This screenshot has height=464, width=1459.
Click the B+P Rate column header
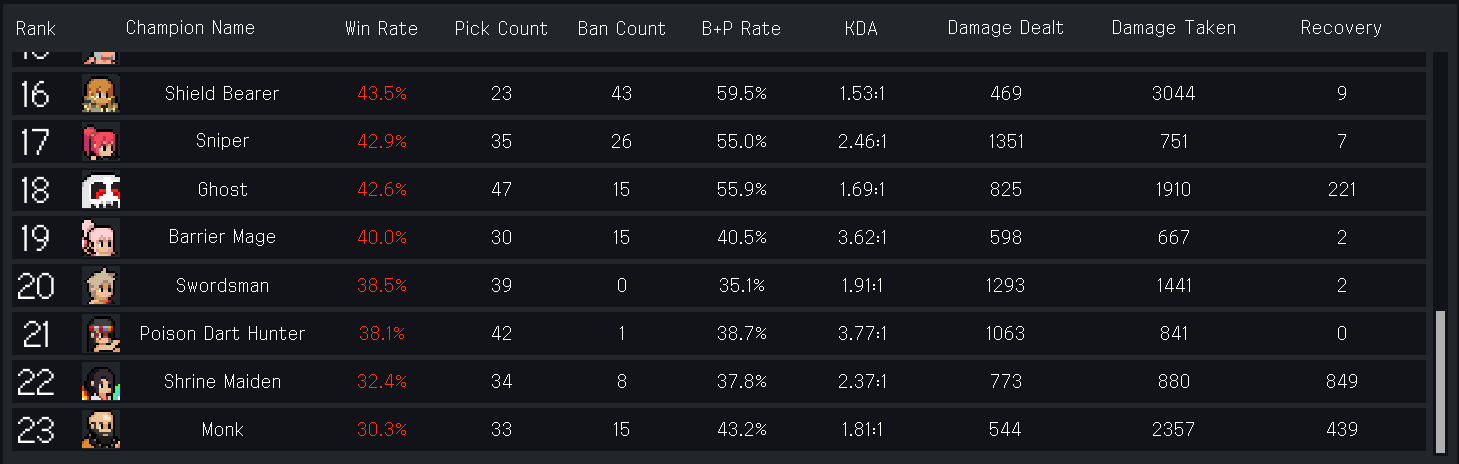(741, 28)
